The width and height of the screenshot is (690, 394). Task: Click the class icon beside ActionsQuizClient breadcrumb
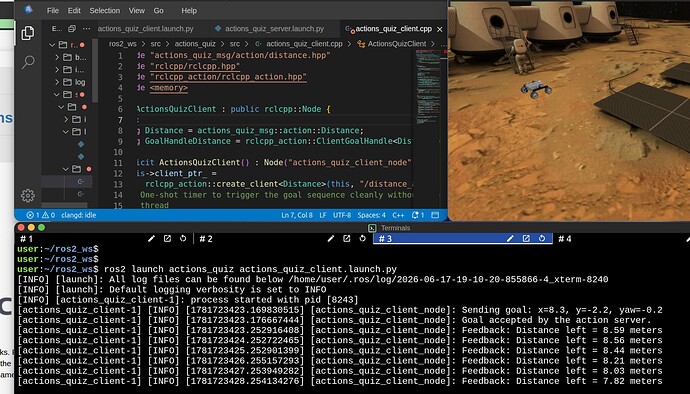click(x=361, y=44)
